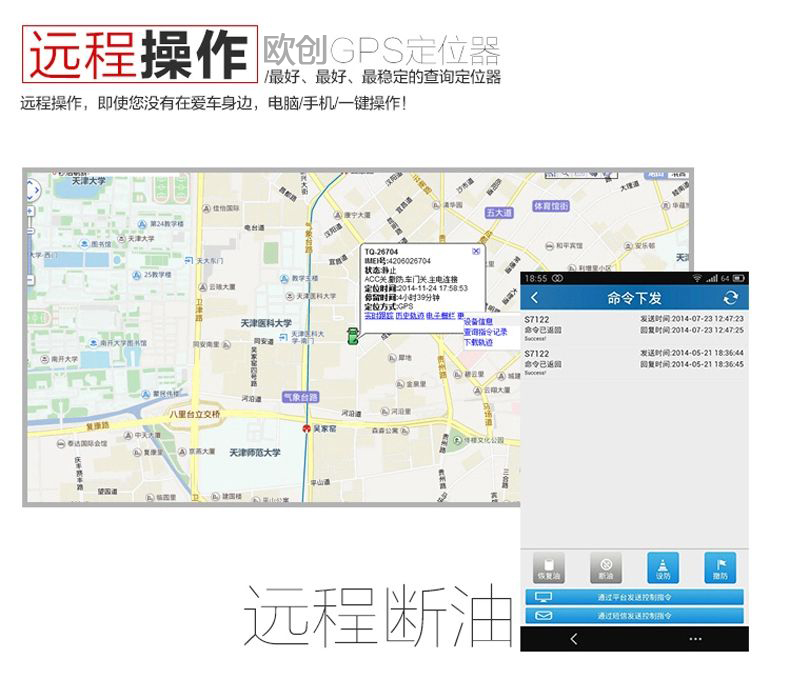Click the green car marker on map
790x679 pixels.
[x=353, y=335]
